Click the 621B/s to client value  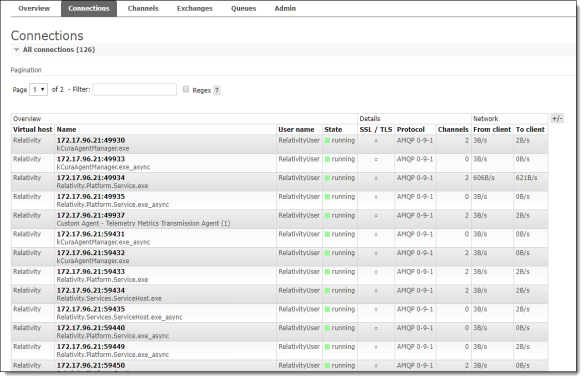tap(526, 178)
